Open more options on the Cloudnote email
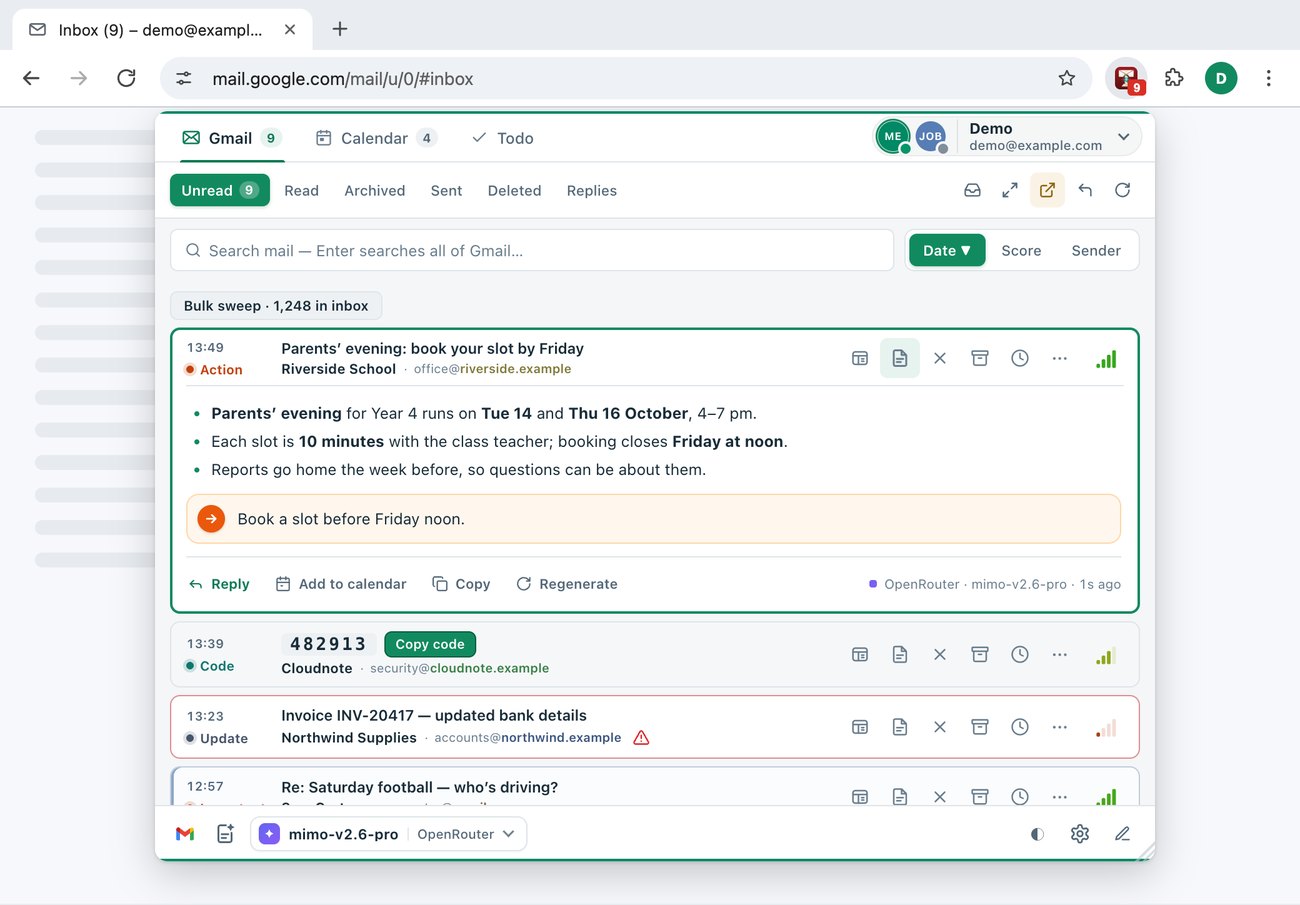This screenshot has width=1300, height=905. tap(1060, 655)
